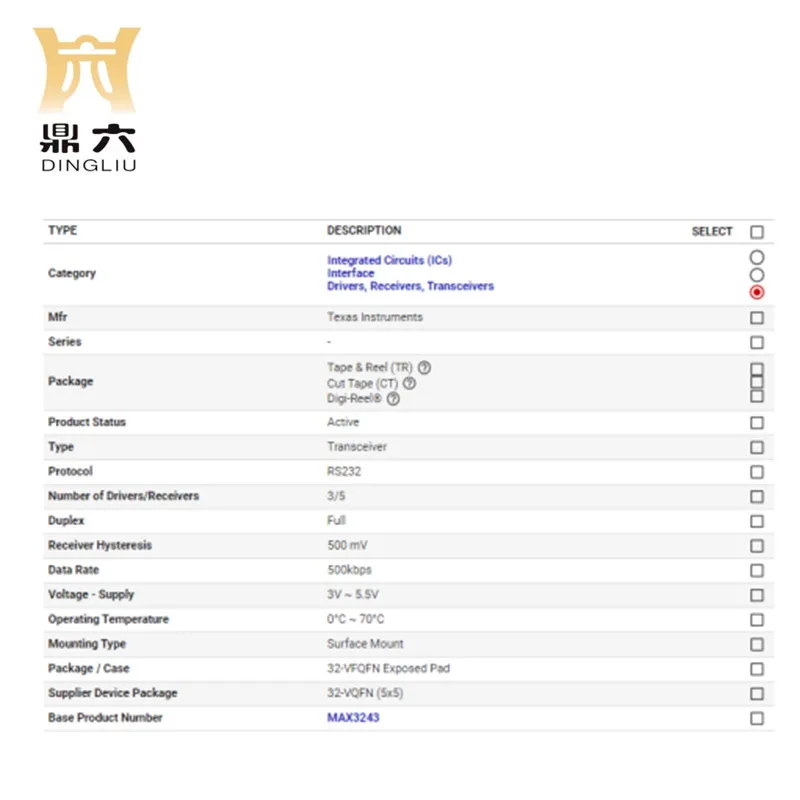
Task: Select the Integrated Circuits (ICs) radio button
Action: coord(757,257)
